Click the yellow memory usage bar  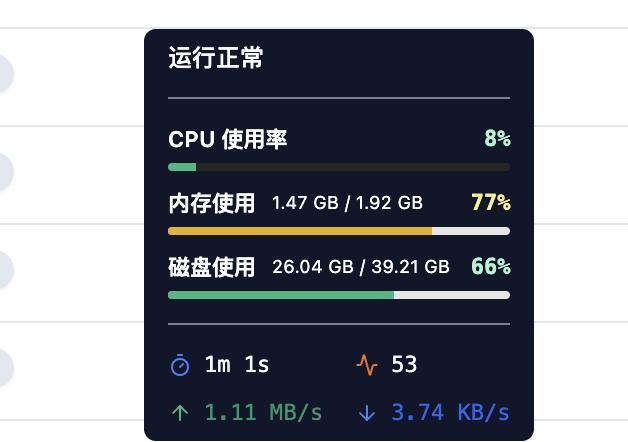pos(339,231)
